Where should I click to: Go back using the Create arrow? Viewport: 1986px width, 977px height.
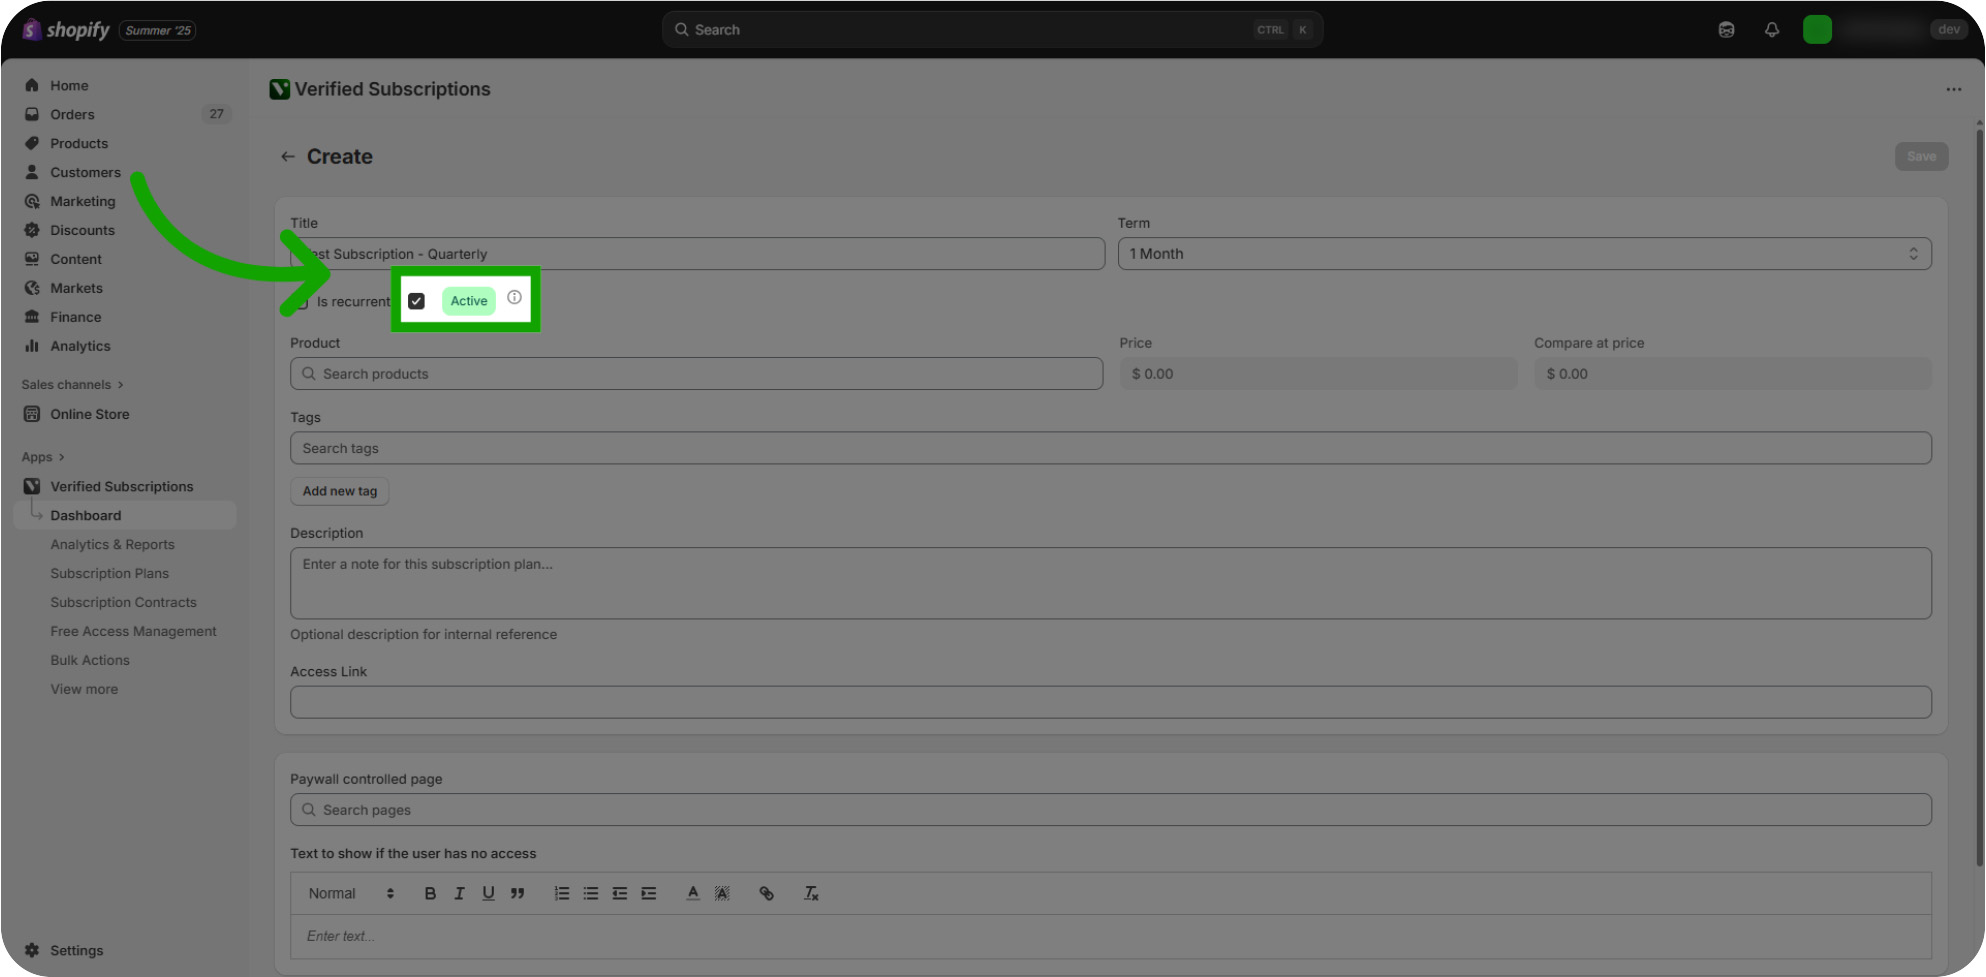coord(288,157)
